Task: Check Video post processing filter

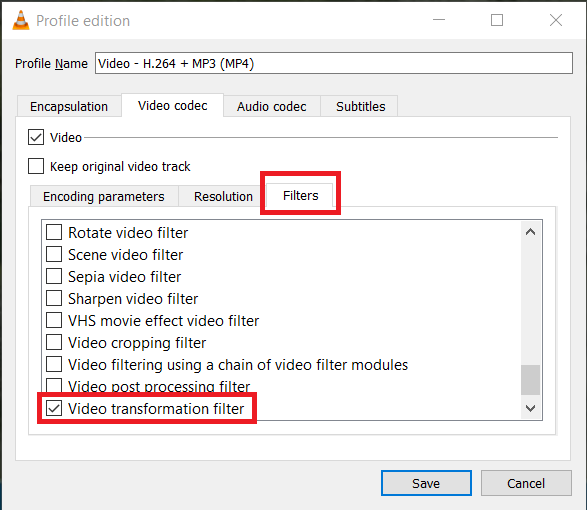Action: tap(54, 385)
